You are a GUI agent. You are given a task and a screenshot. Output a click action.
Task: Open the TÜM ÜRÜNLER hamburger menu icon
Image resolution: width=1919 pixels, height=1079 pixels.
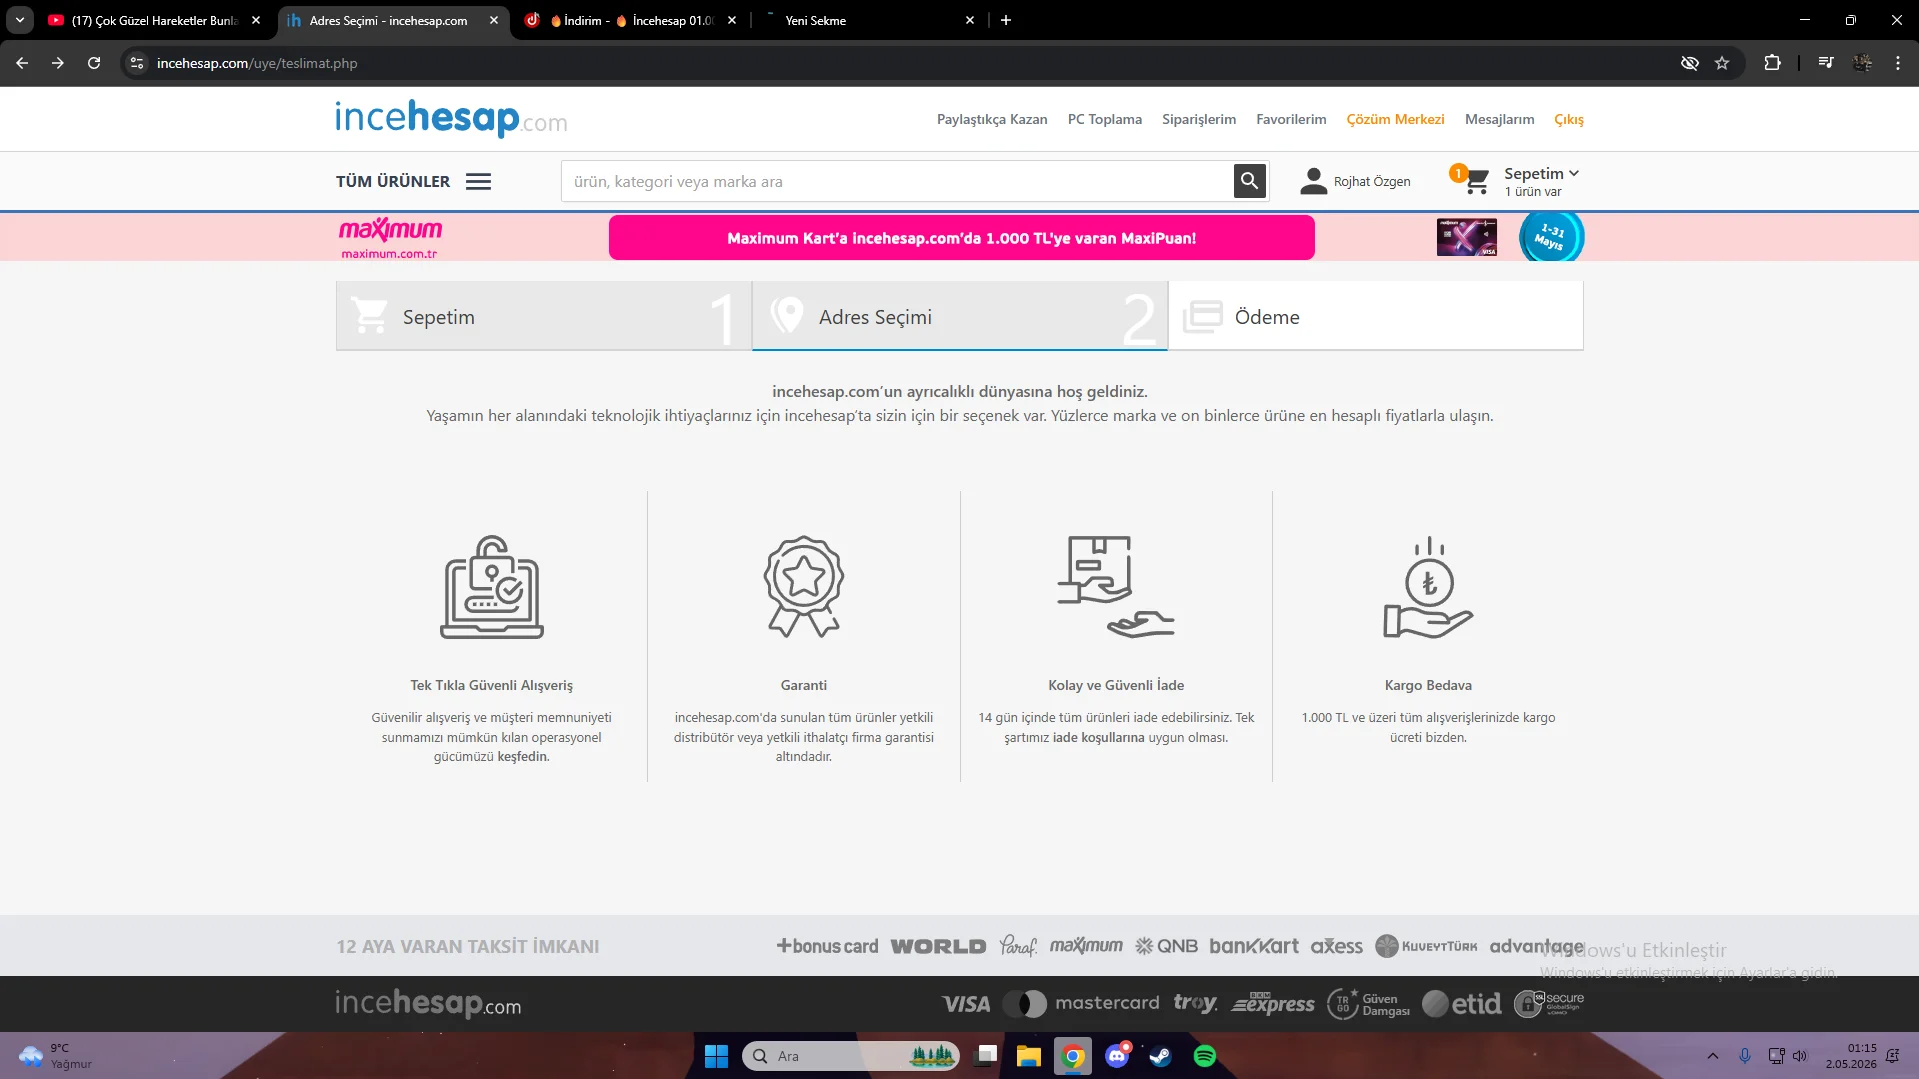(478, 181)
